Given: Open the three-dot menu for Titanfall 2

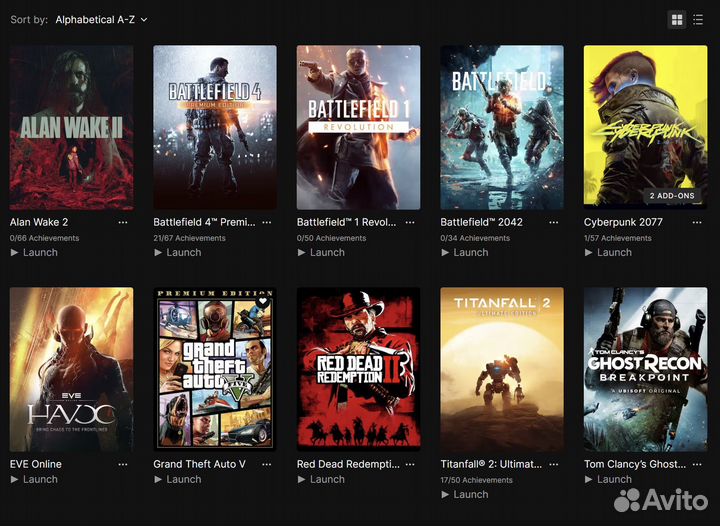Looking at the screenshot, I should (554, 464).
